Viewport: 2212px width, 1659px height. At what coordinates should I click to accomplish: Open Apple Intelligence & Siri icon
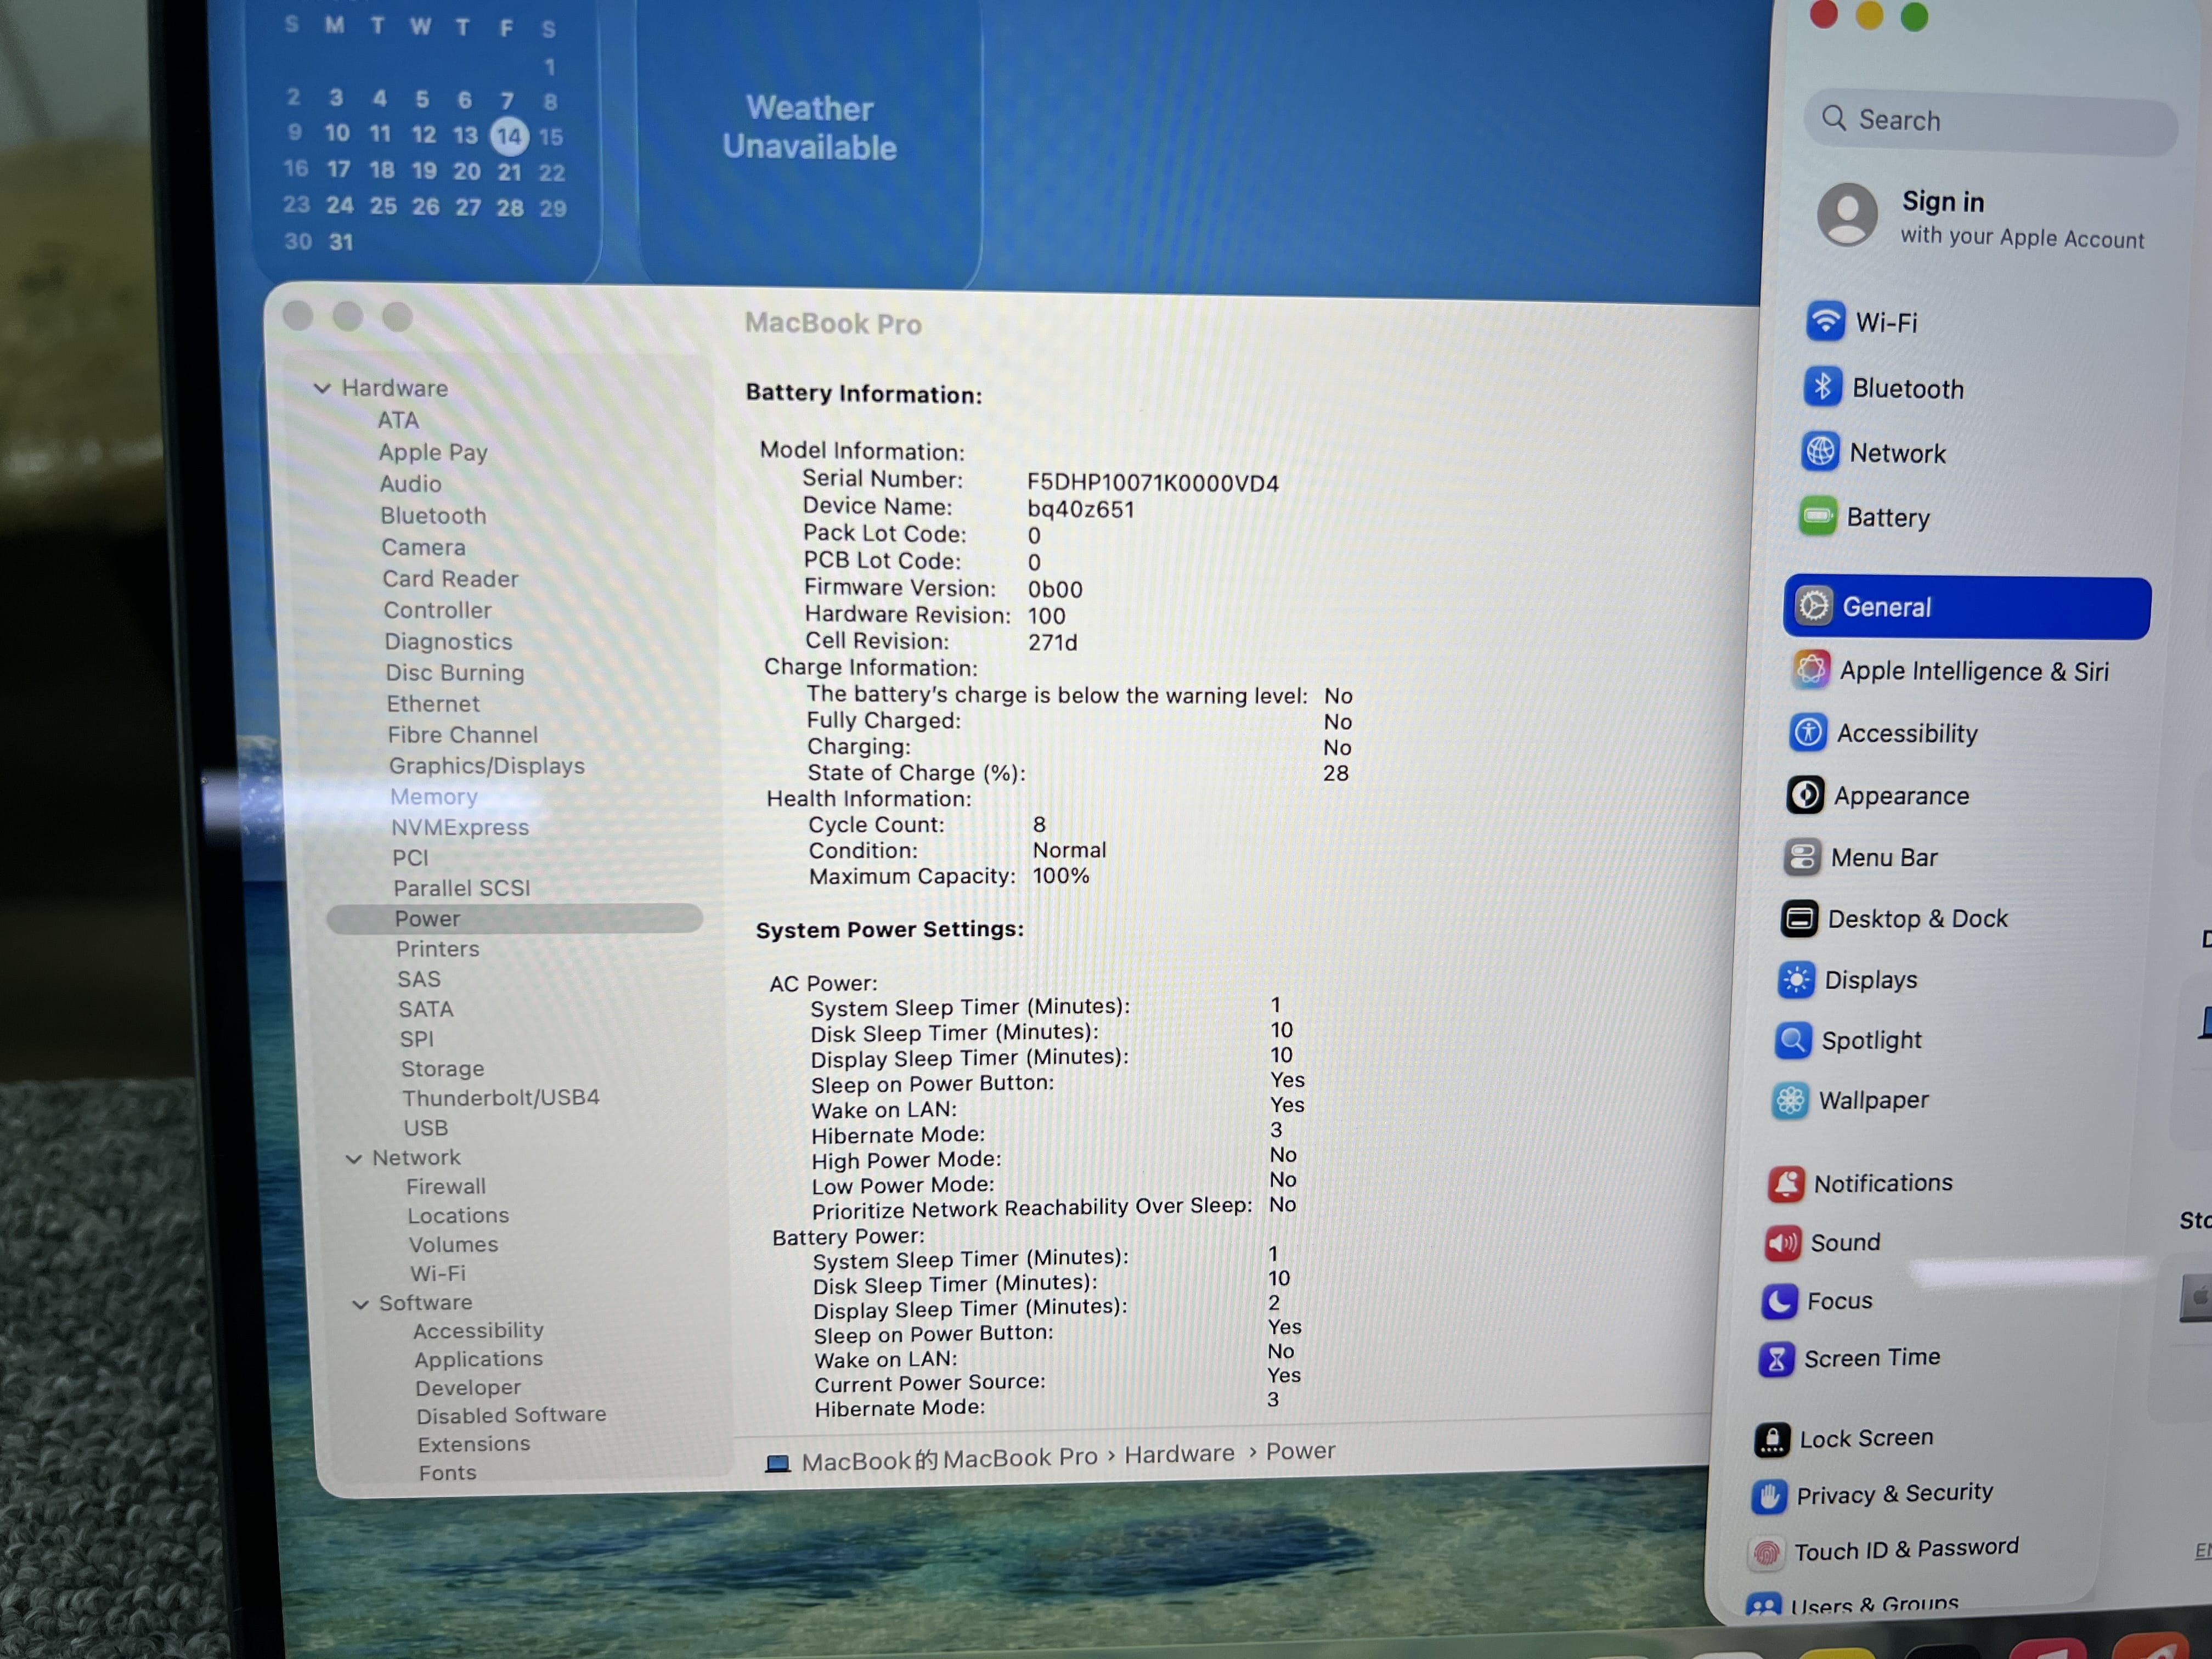click(1810, 670)
